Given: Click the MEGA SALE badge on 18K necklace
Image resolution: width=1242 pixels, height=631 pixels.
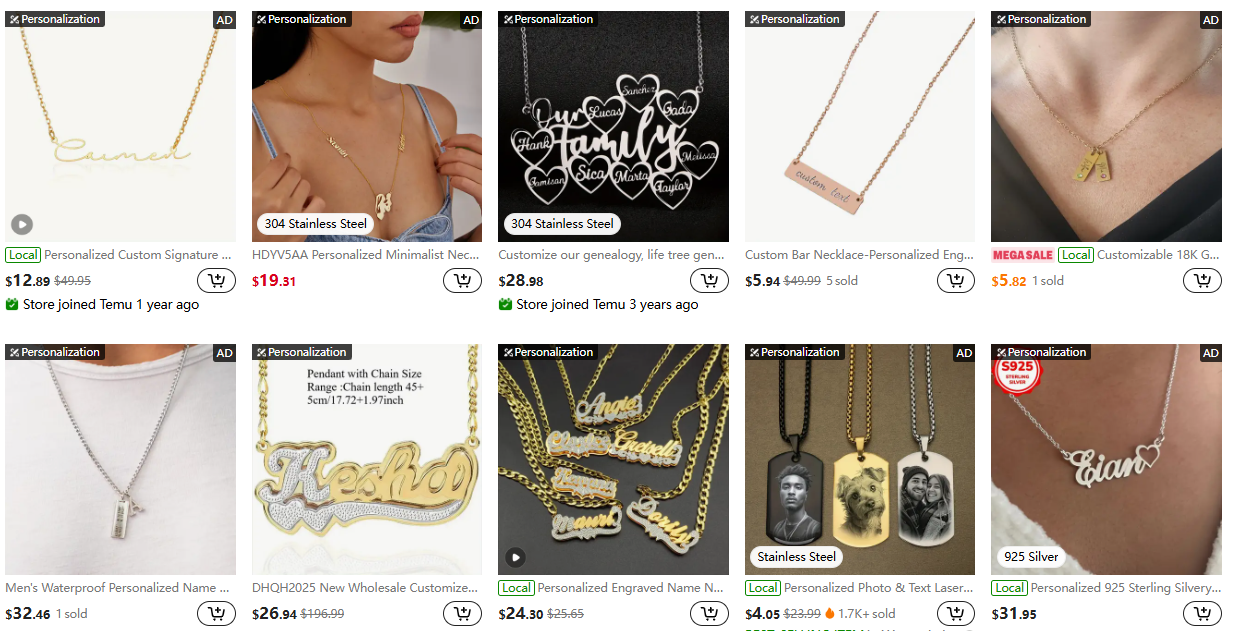Looking at the screenshot, I should pos(1022,255).
